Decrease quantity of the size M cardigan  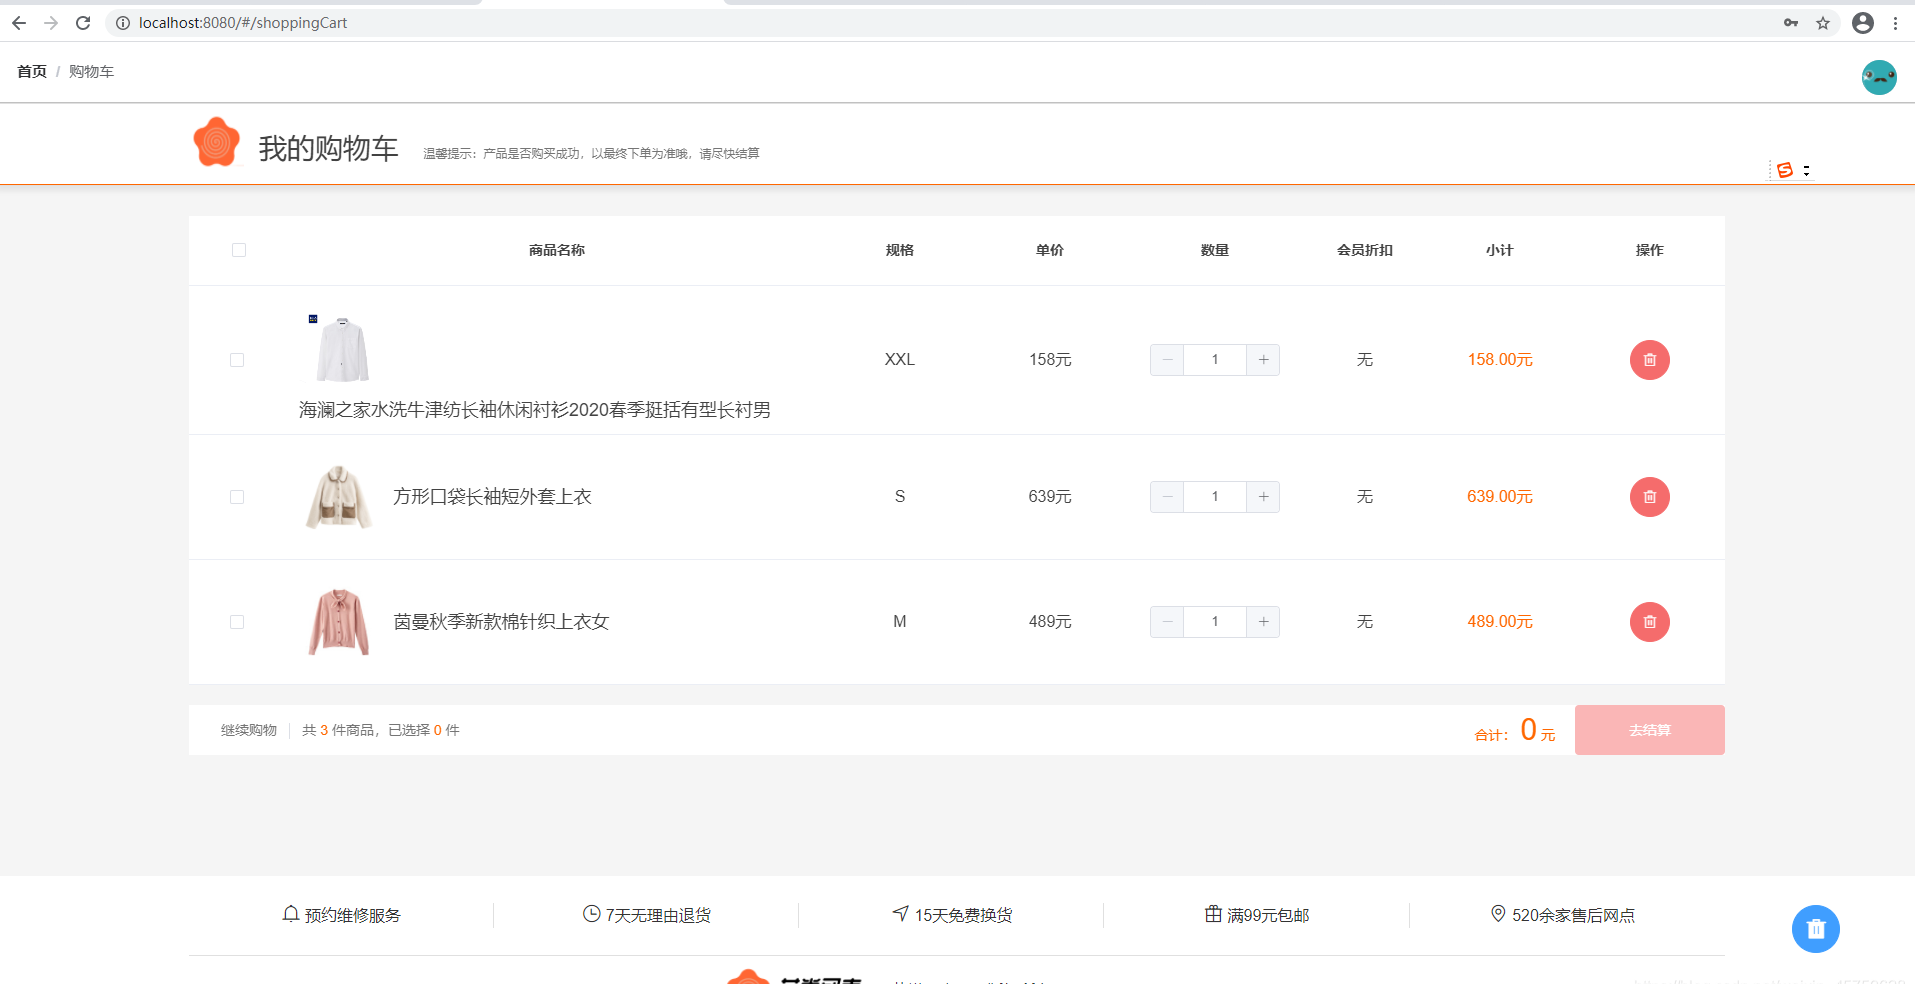pos(1167,622)
